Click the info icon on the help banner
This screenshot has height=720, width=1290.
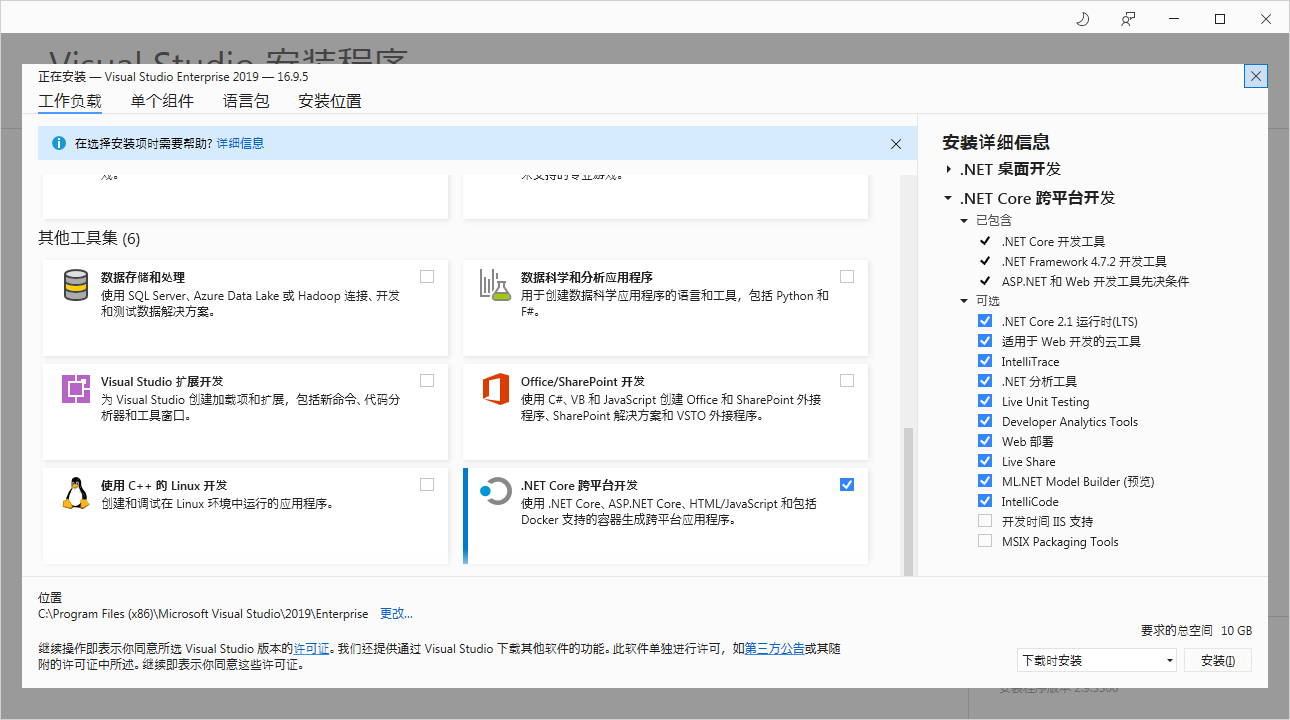(x=57, y=143)
